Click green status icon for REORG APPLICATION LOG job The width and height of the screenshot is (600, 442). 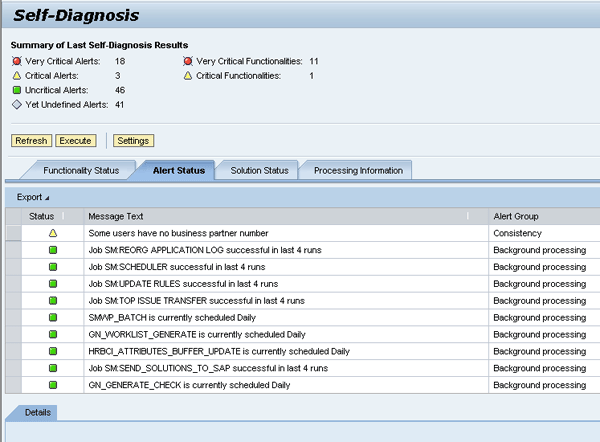tap(52, 250)
